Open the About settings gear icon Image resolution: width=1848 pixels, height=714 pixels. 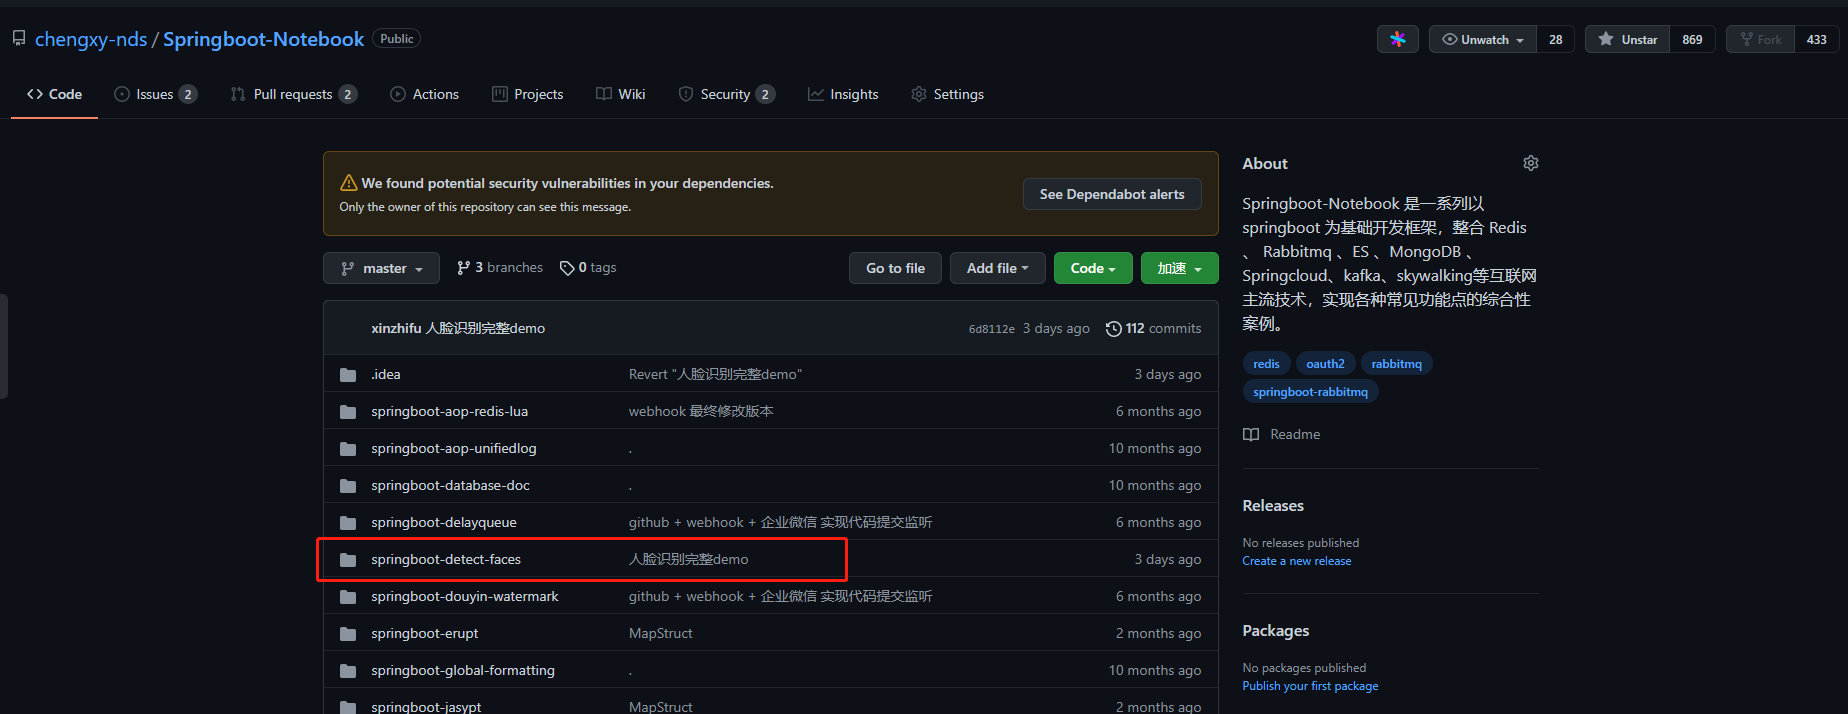1530,163
